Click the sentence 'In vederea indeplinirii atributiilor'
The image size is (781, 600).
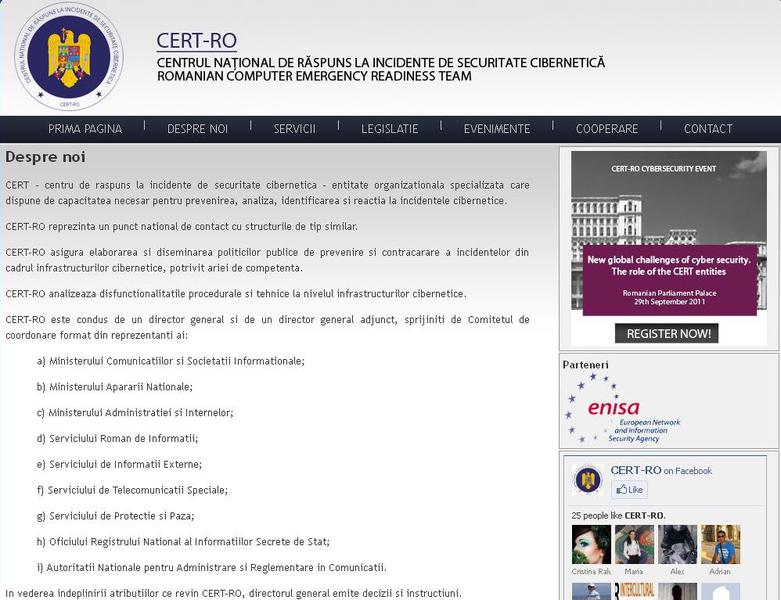234,594
